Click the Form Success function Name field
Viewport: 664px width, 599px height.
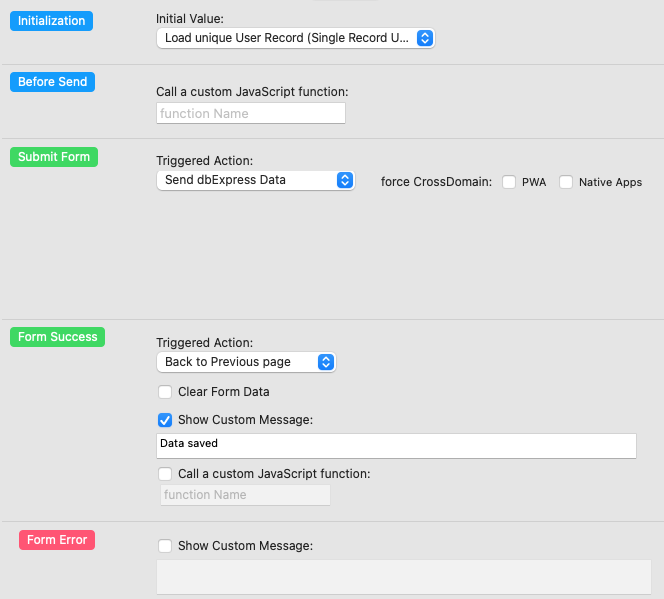click(244, 495)
